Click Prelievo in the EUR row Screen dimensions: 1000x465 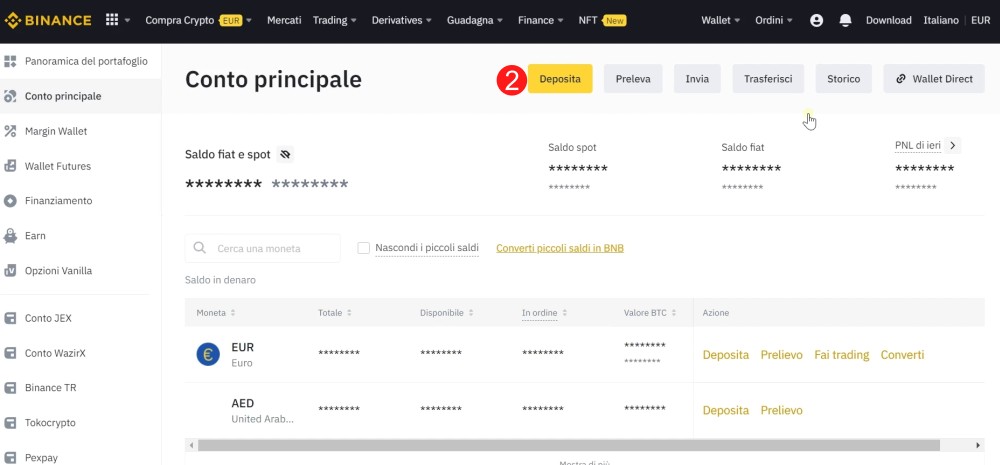point(781,355)
